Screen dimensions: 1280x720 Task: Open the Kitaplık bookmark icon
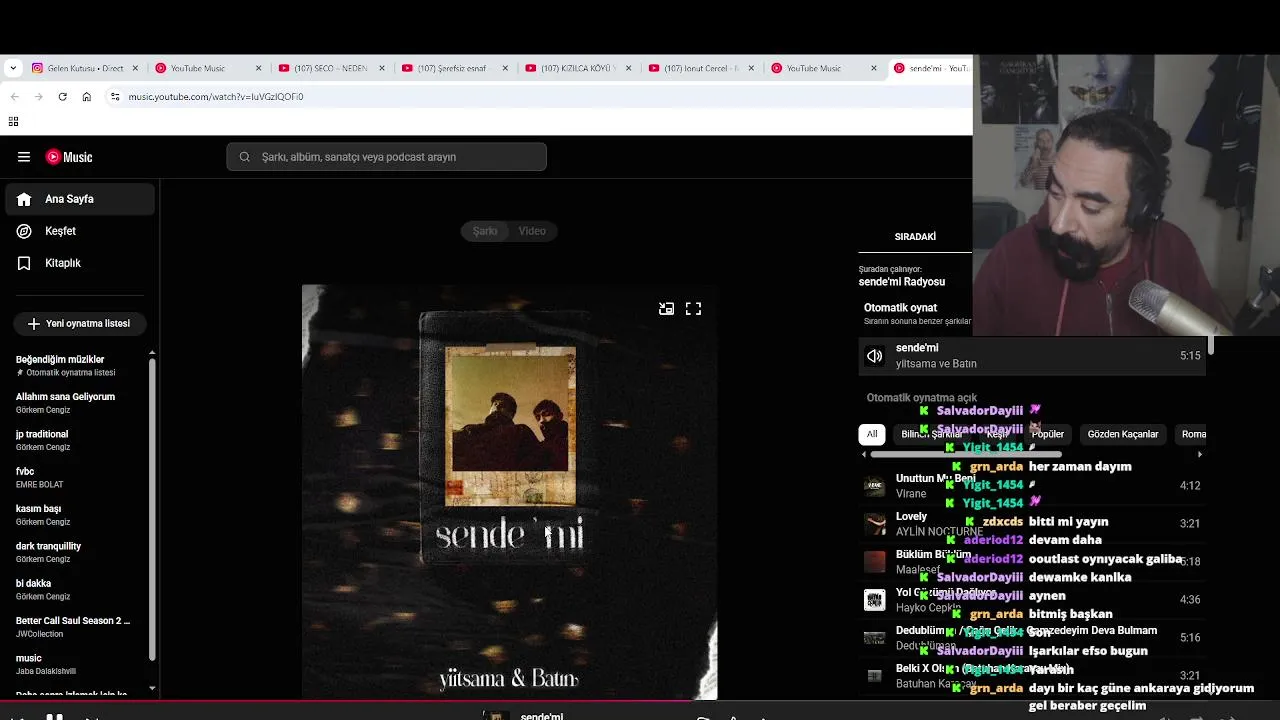point(24,263)
